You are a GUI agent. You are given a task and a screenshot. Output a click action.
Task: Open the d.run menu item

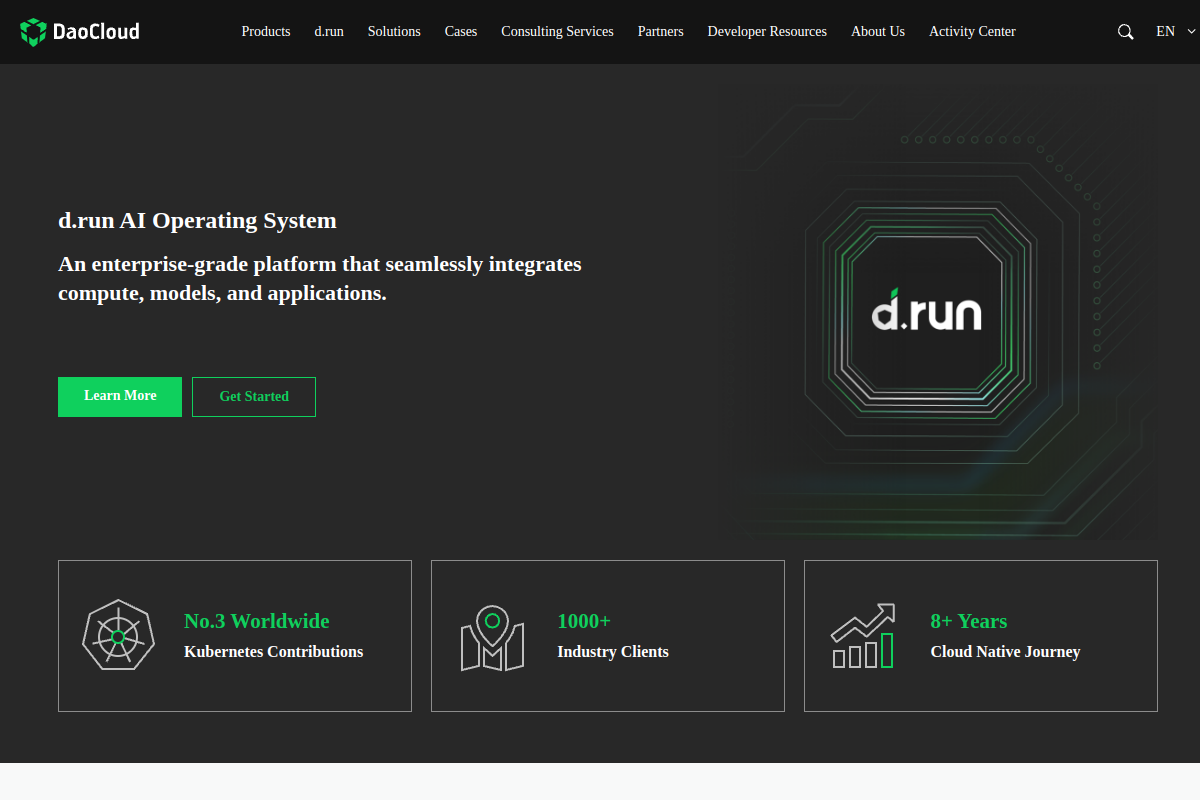click(x=329, y=32)
